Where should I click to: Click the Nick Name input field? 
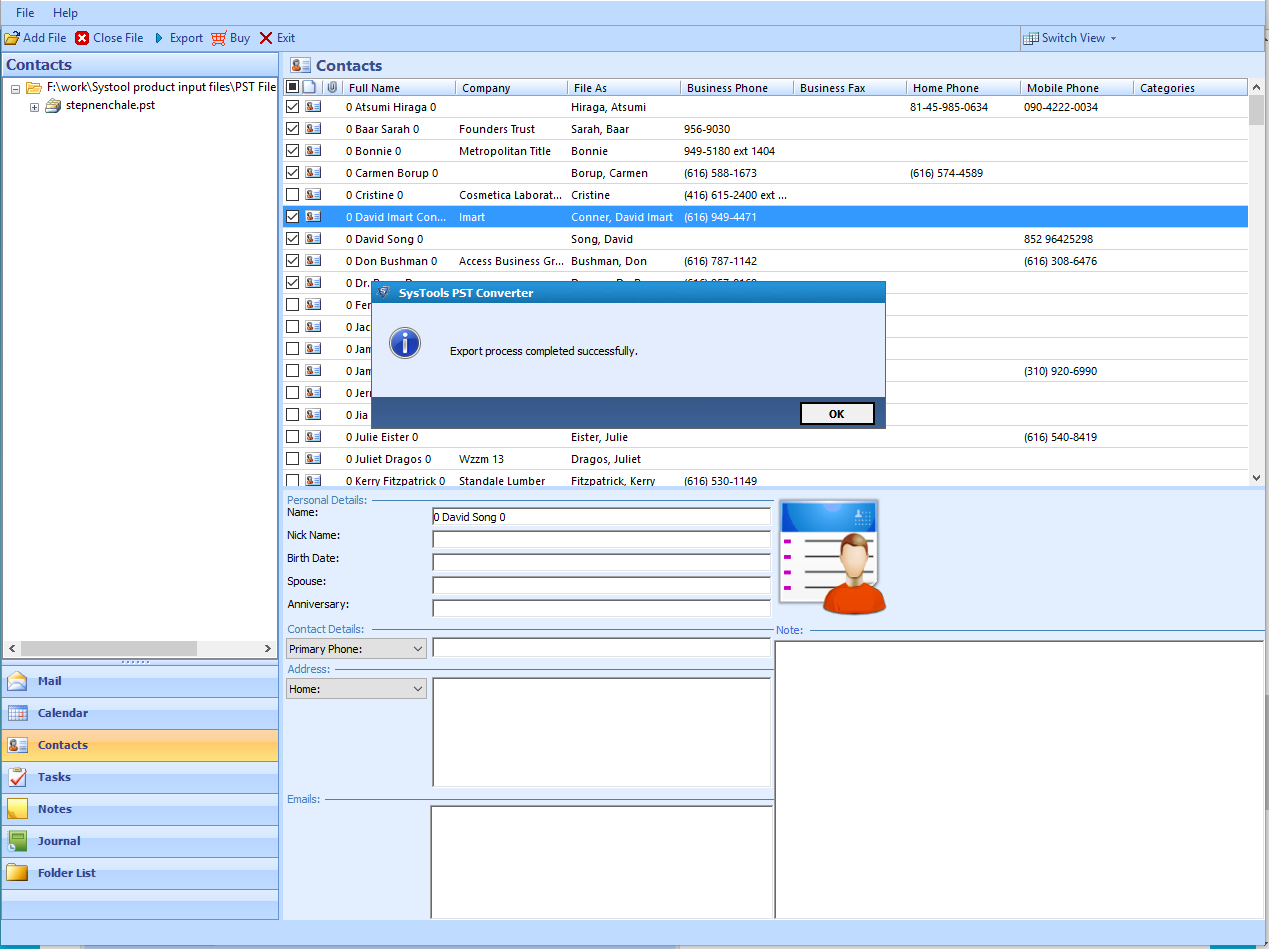tap(601, 540)
